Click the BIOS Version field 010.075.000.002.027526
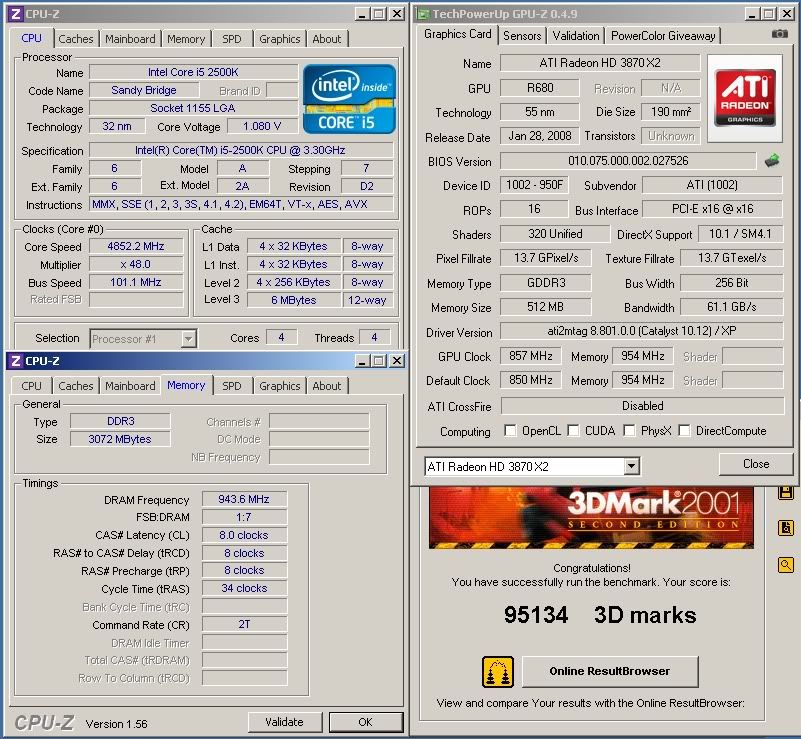The width and height of the screenshot is (801, 739). 628,161
